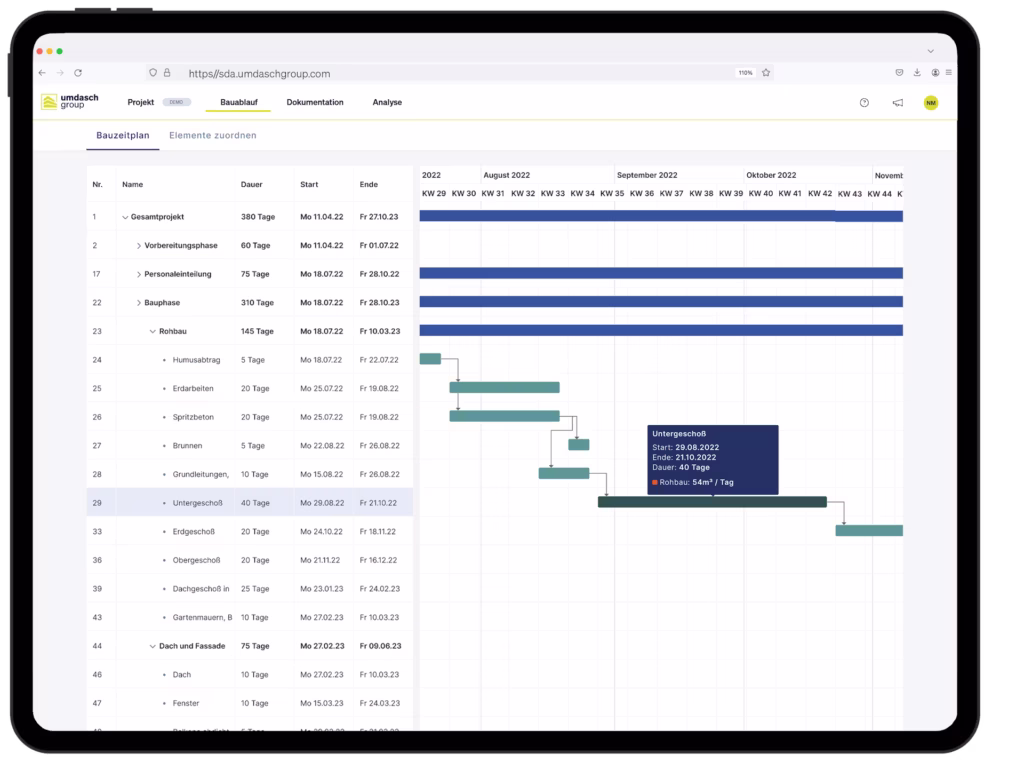
Task: Click the Grundleitungen Gantt bar
Action: (x=564, y=473)
